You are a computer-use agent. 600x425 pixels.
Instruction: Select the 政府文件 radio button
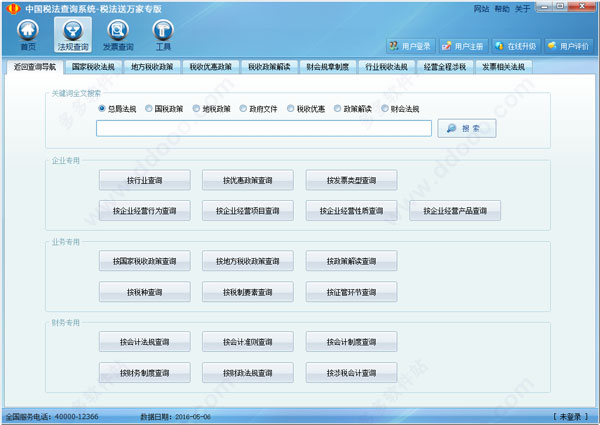coord(243,109)
